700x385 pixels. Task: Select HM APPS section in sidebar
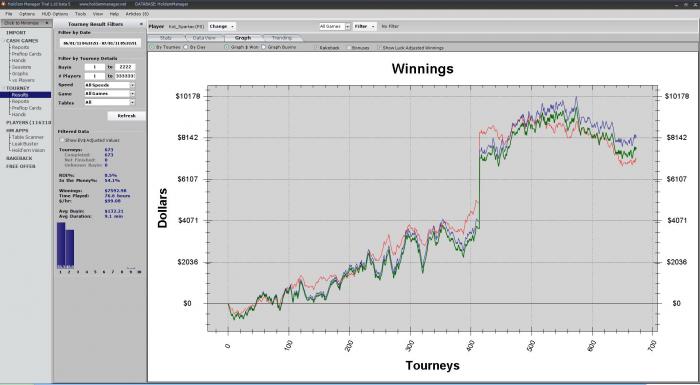click(x=17, y=130)
